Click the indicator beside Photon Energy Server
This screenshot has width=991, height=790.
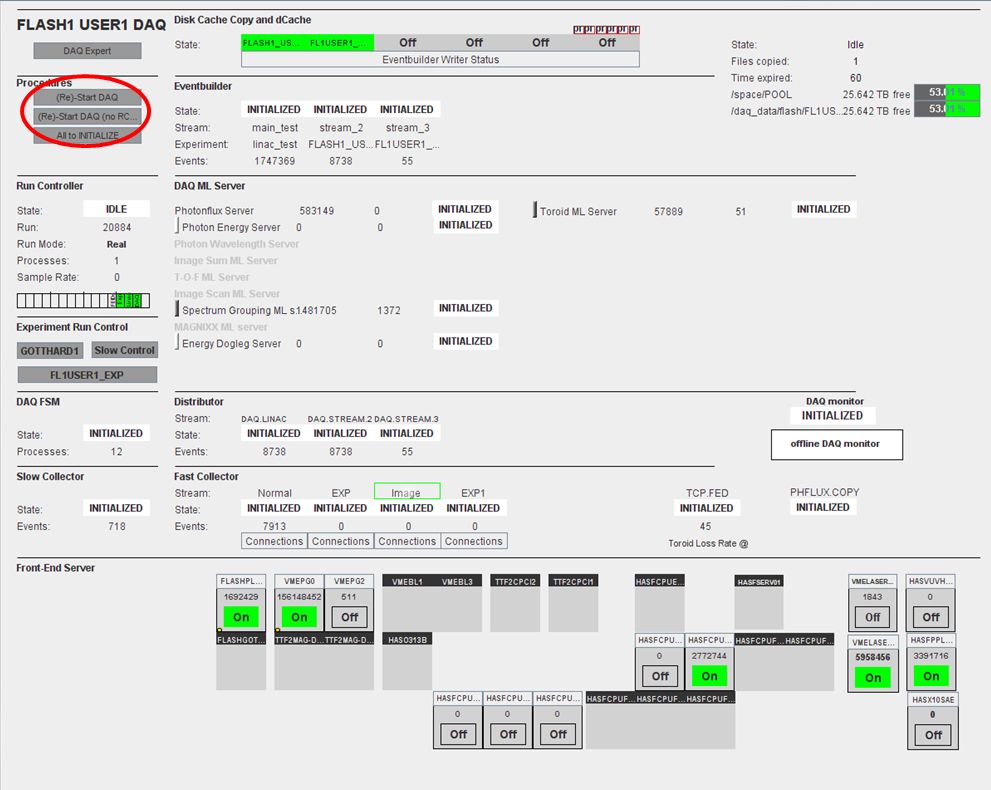point(178,228)
